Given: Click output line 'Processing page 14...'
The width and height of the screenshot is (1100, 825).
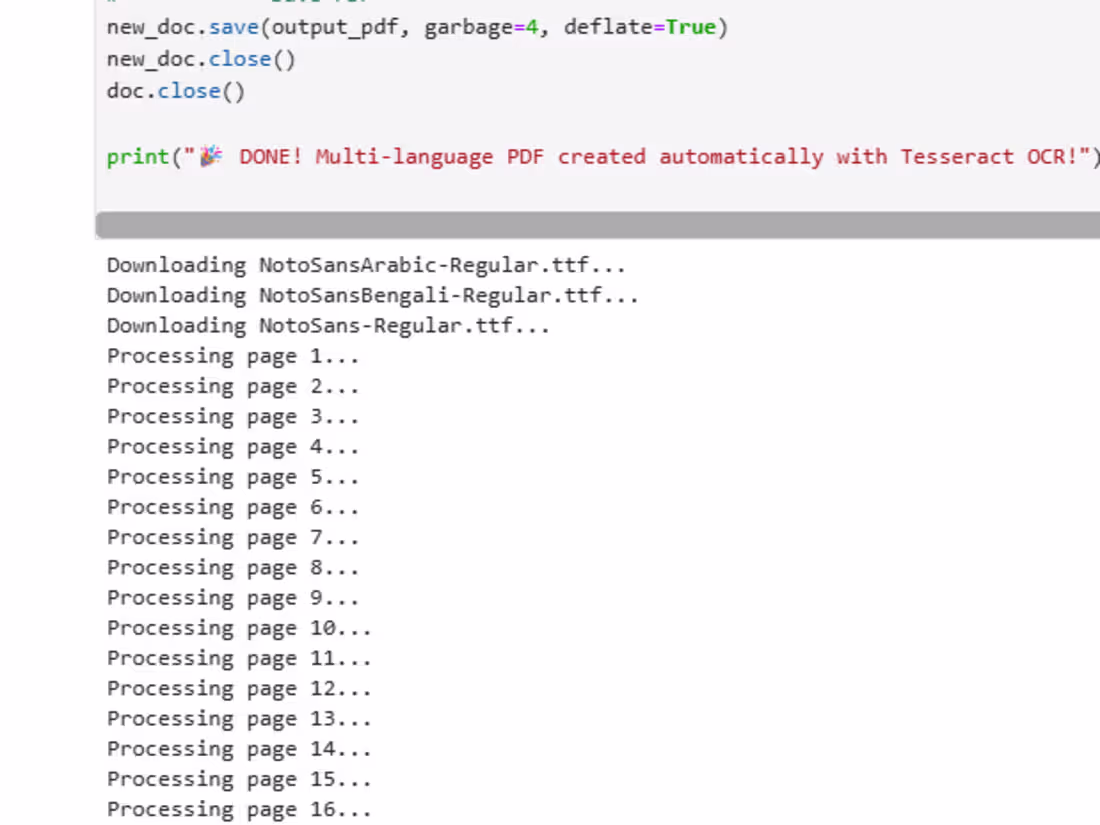Looking at the screenshot, I should click(239, 749).
